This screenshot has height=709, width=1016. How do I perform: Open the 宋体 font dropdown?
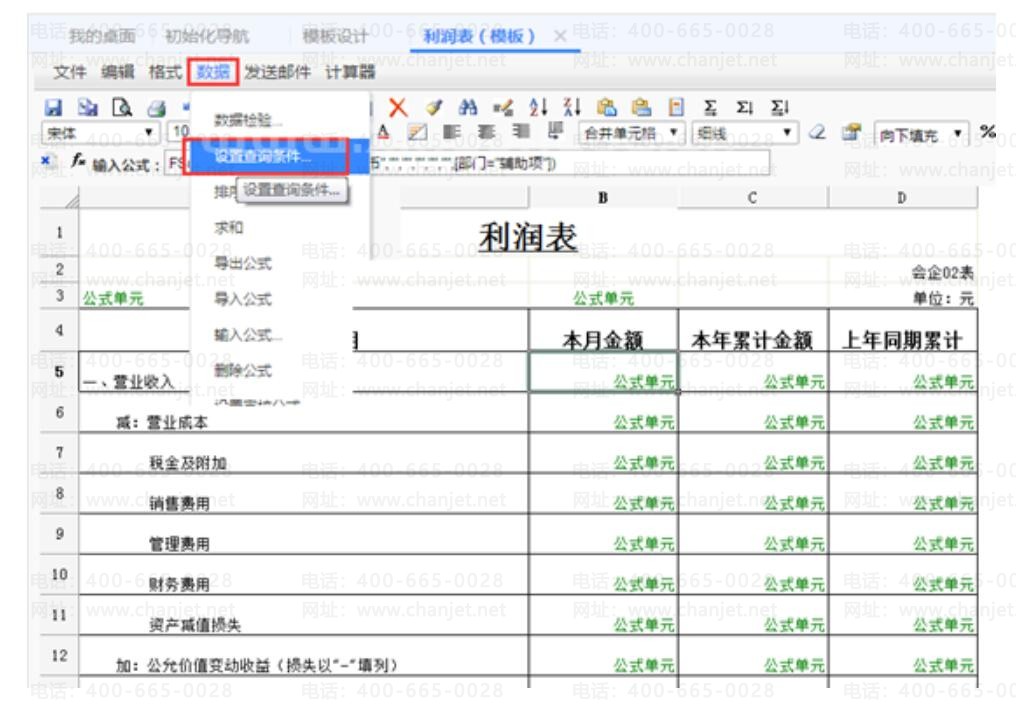(x=100, y=133)
